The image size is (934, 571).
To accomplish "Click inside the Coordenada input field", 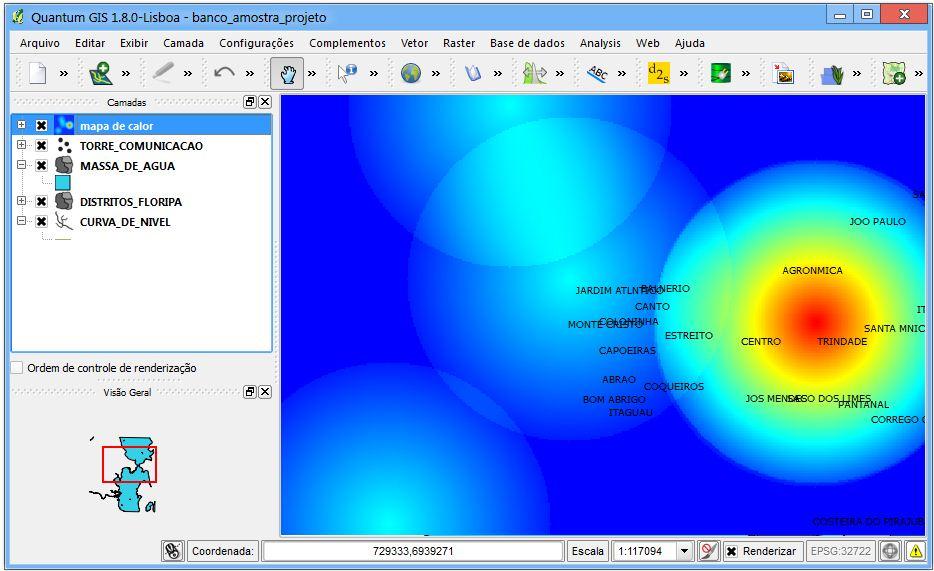I will (413, 551).
